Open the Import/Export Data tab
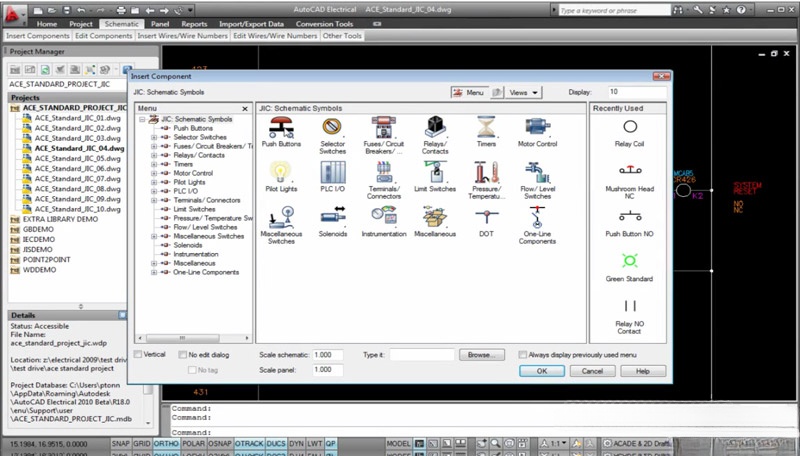The image size is (800, 456). 251,24
